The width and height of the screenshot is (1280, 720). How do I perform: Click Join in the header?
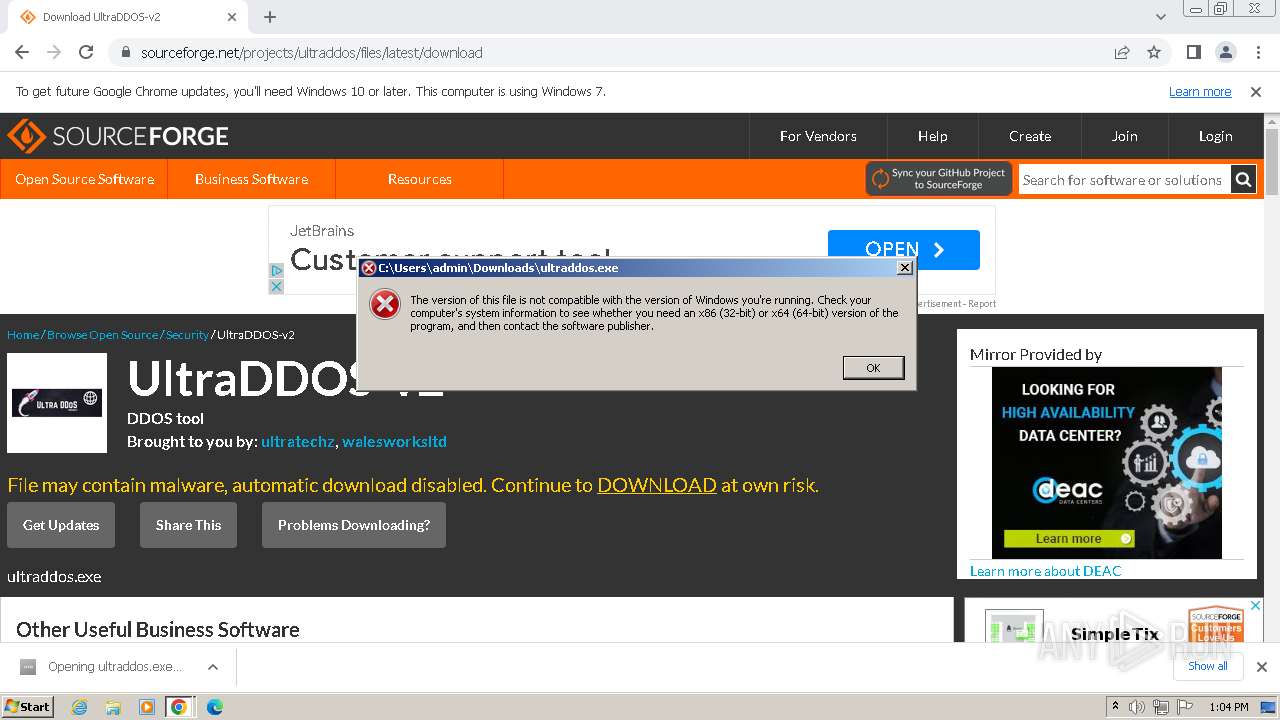click(1124, 136)
